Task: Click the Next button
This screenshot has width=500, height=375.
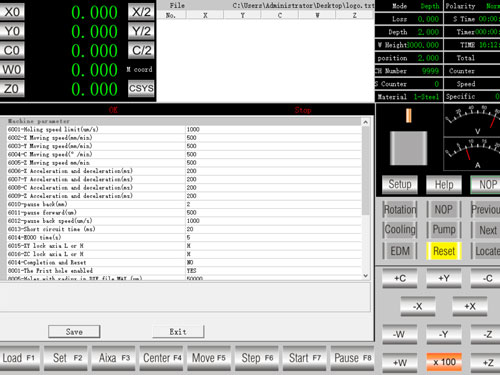Action: [x=486, y=230]
